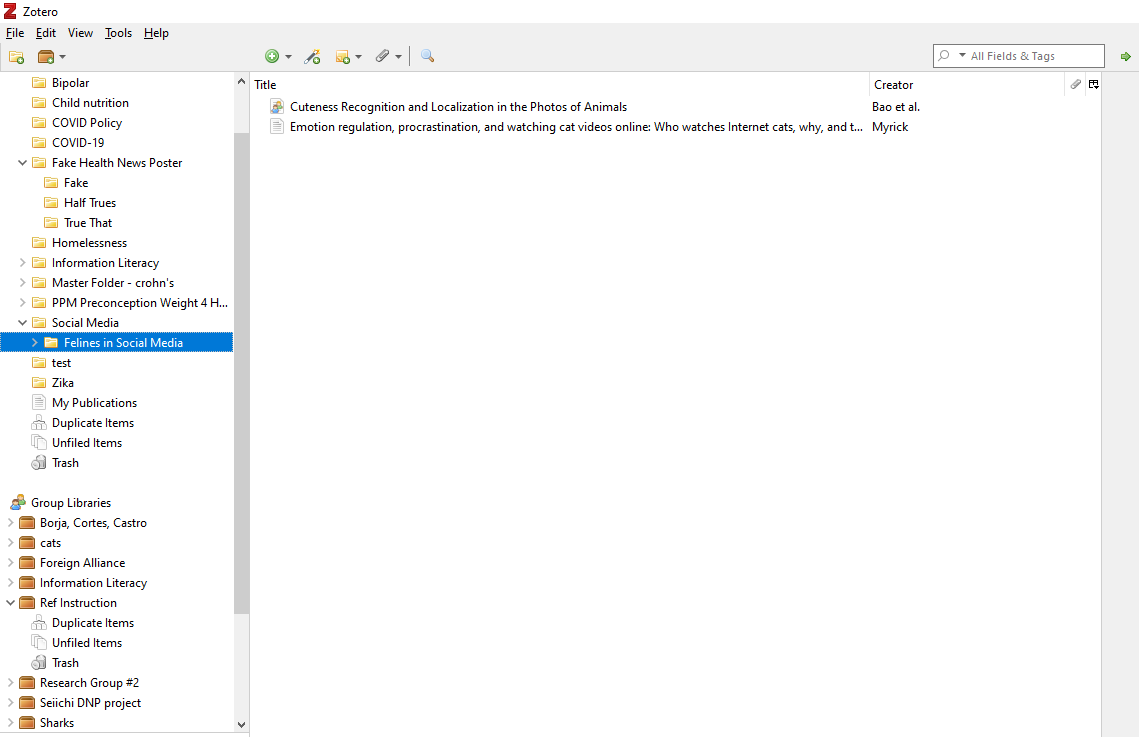
Task: Click the Add Attachment paperclip icon
Action: click(x=383, y=56)
